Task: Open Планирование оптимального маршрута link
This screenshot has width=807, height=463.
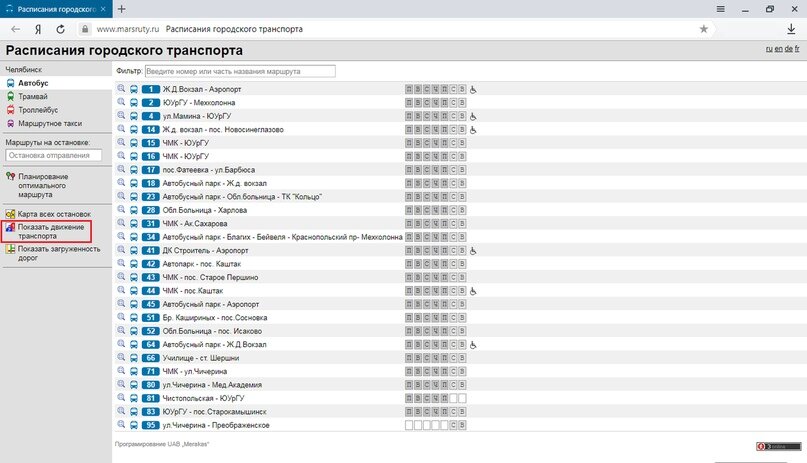Action: click(43, 186)
